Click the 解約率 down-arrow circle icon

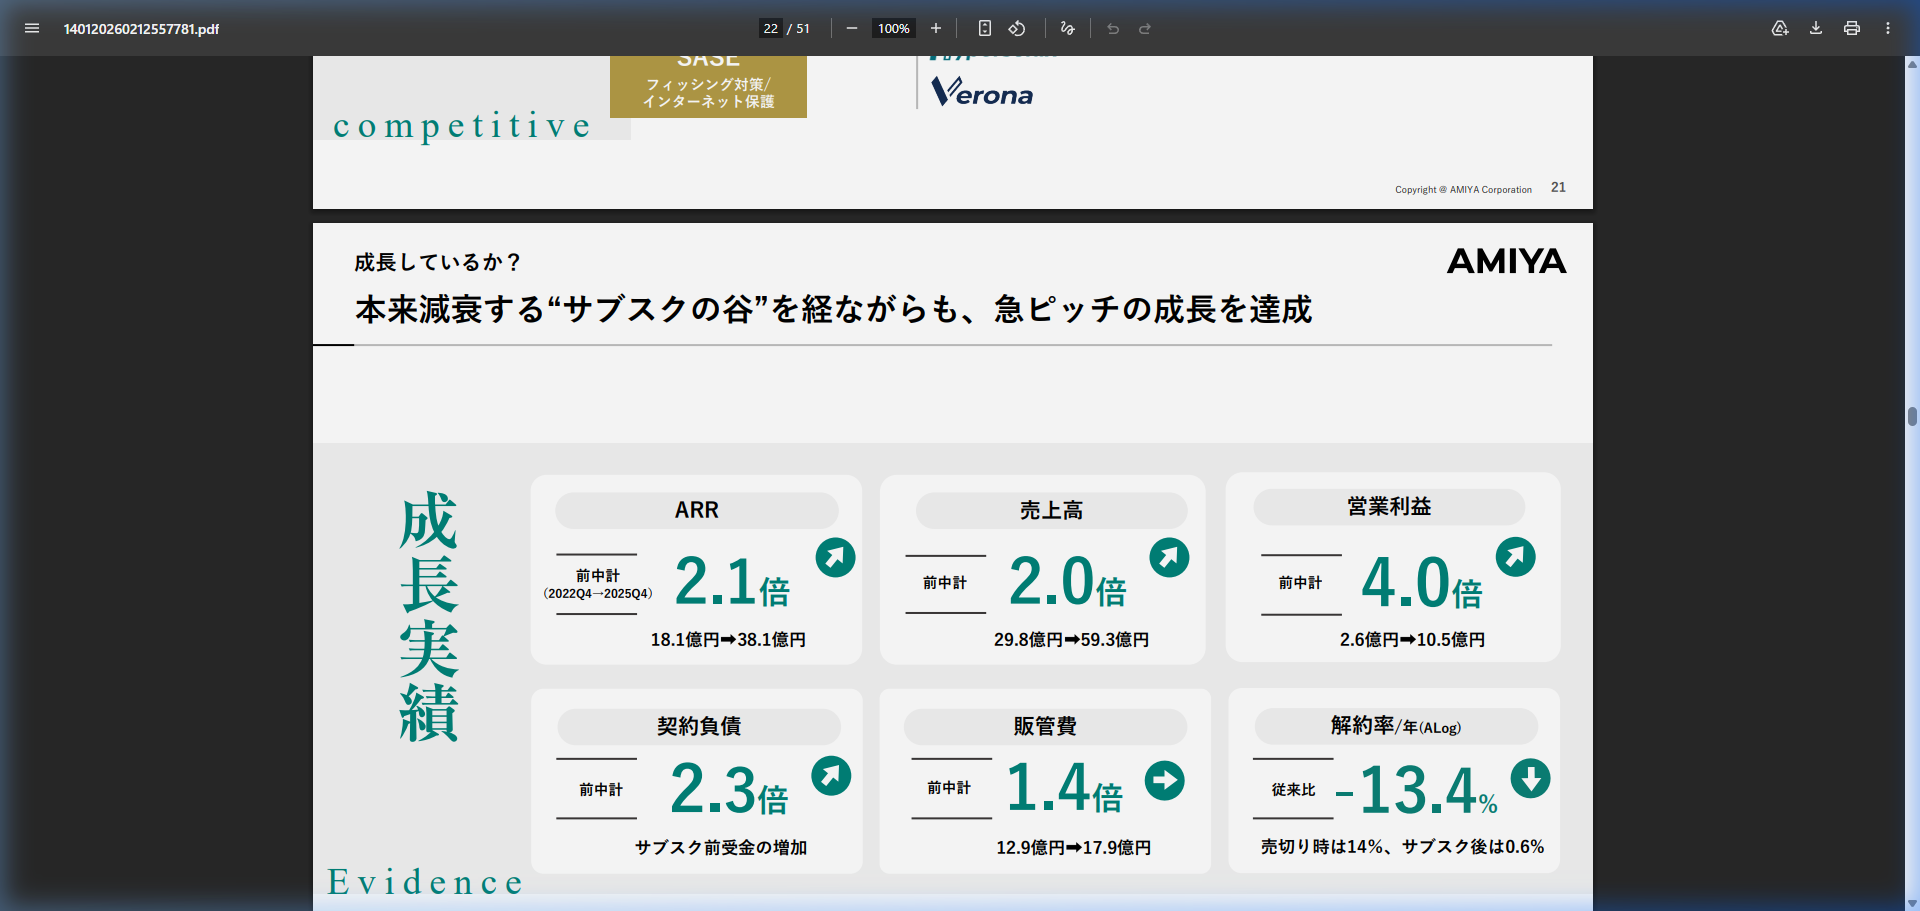click(1530, 778)
